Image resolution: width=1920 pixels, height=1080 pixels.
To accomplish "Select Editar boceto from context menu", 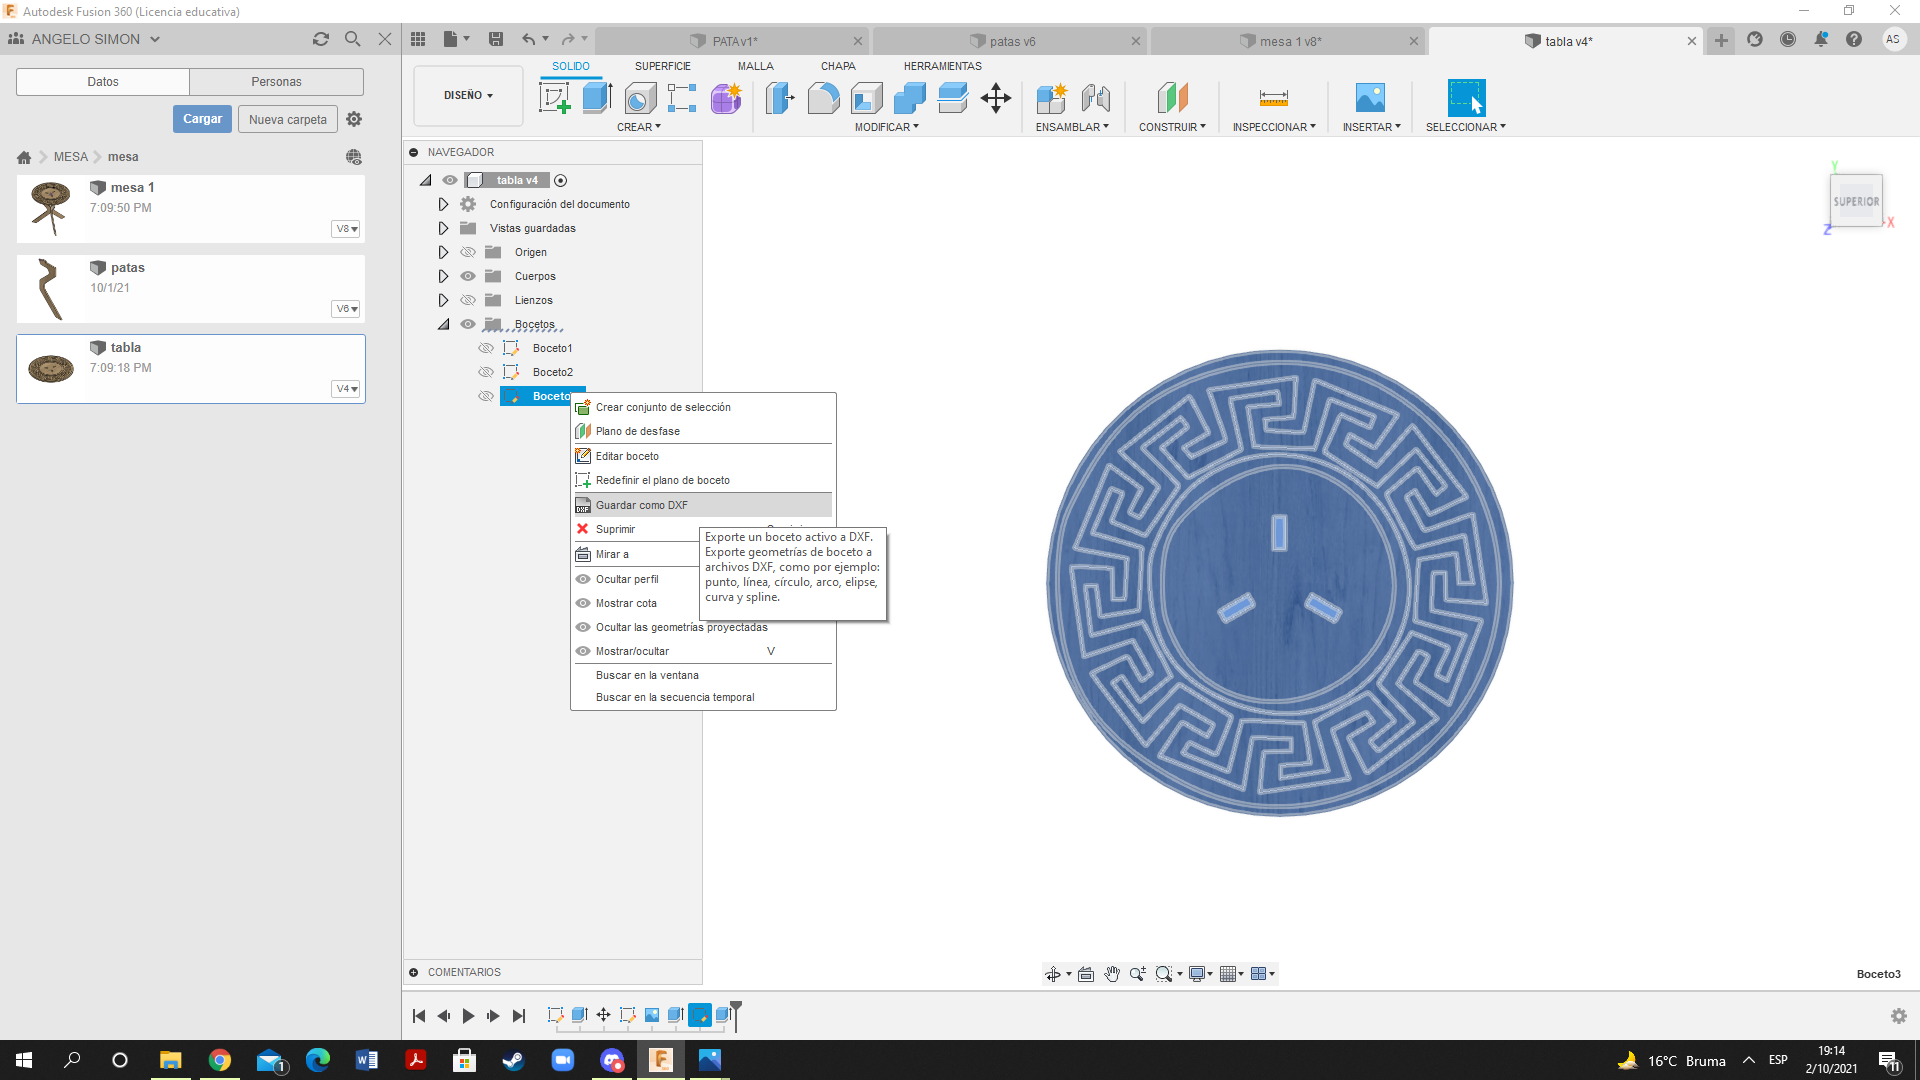I will coord(703,456).
